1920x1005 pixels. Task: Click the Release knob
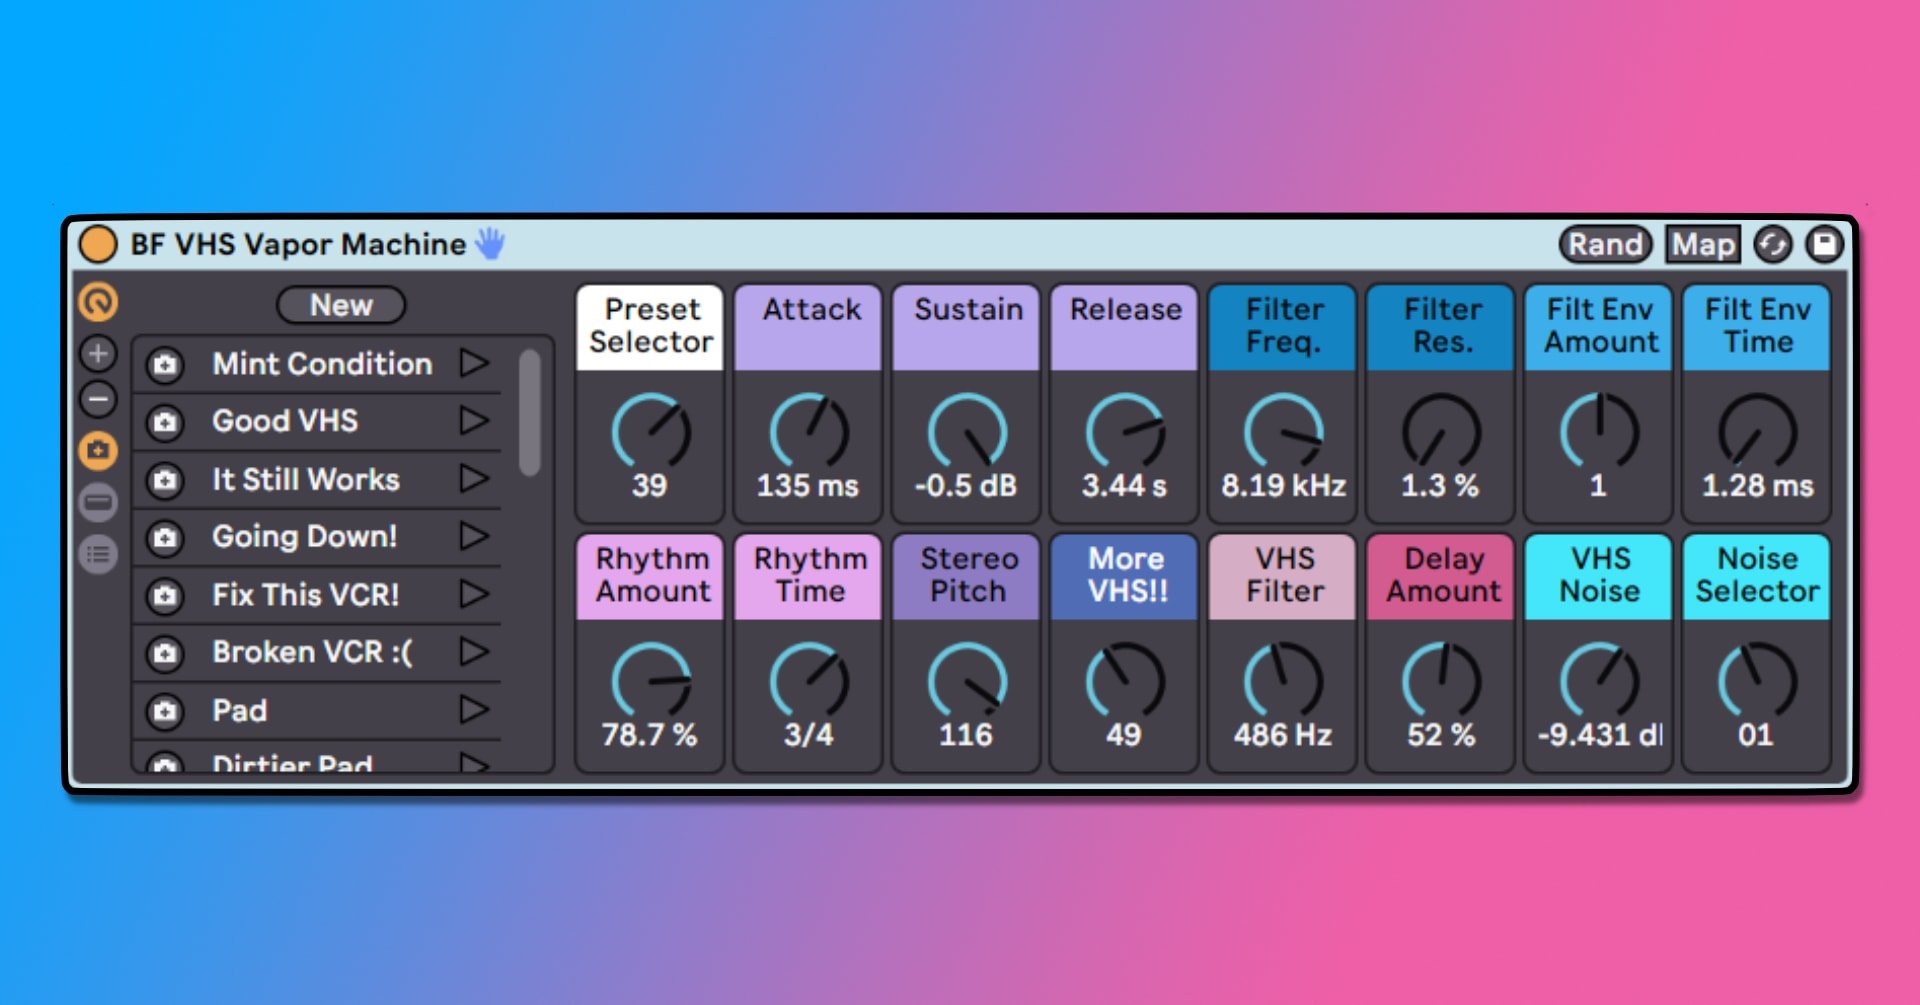coord(1125,431)
